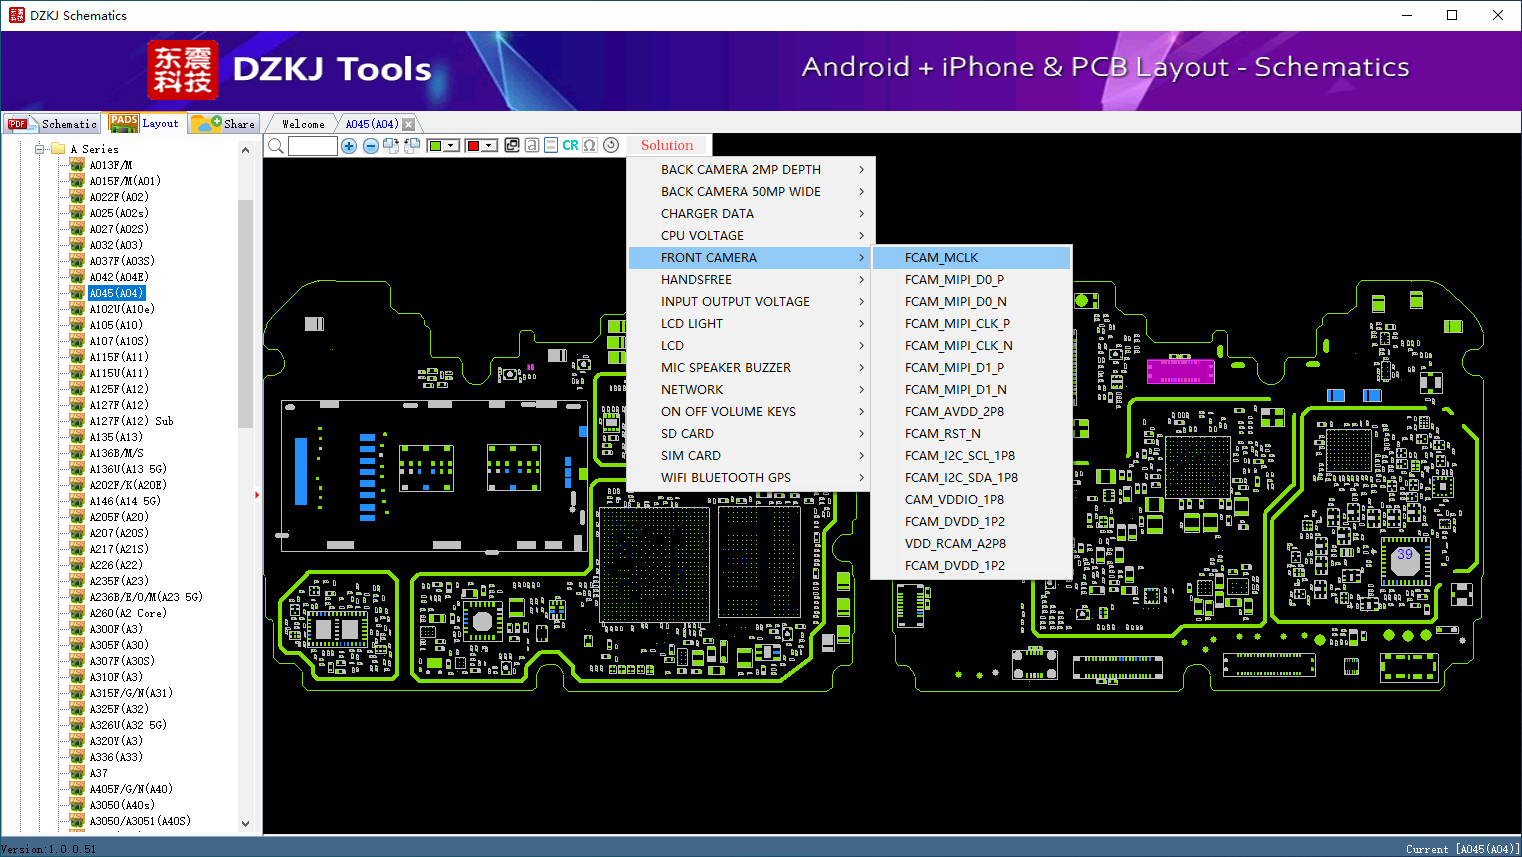Switch to the Welcome tab
Screen dimensions: 1522x857
click(303, 124)
